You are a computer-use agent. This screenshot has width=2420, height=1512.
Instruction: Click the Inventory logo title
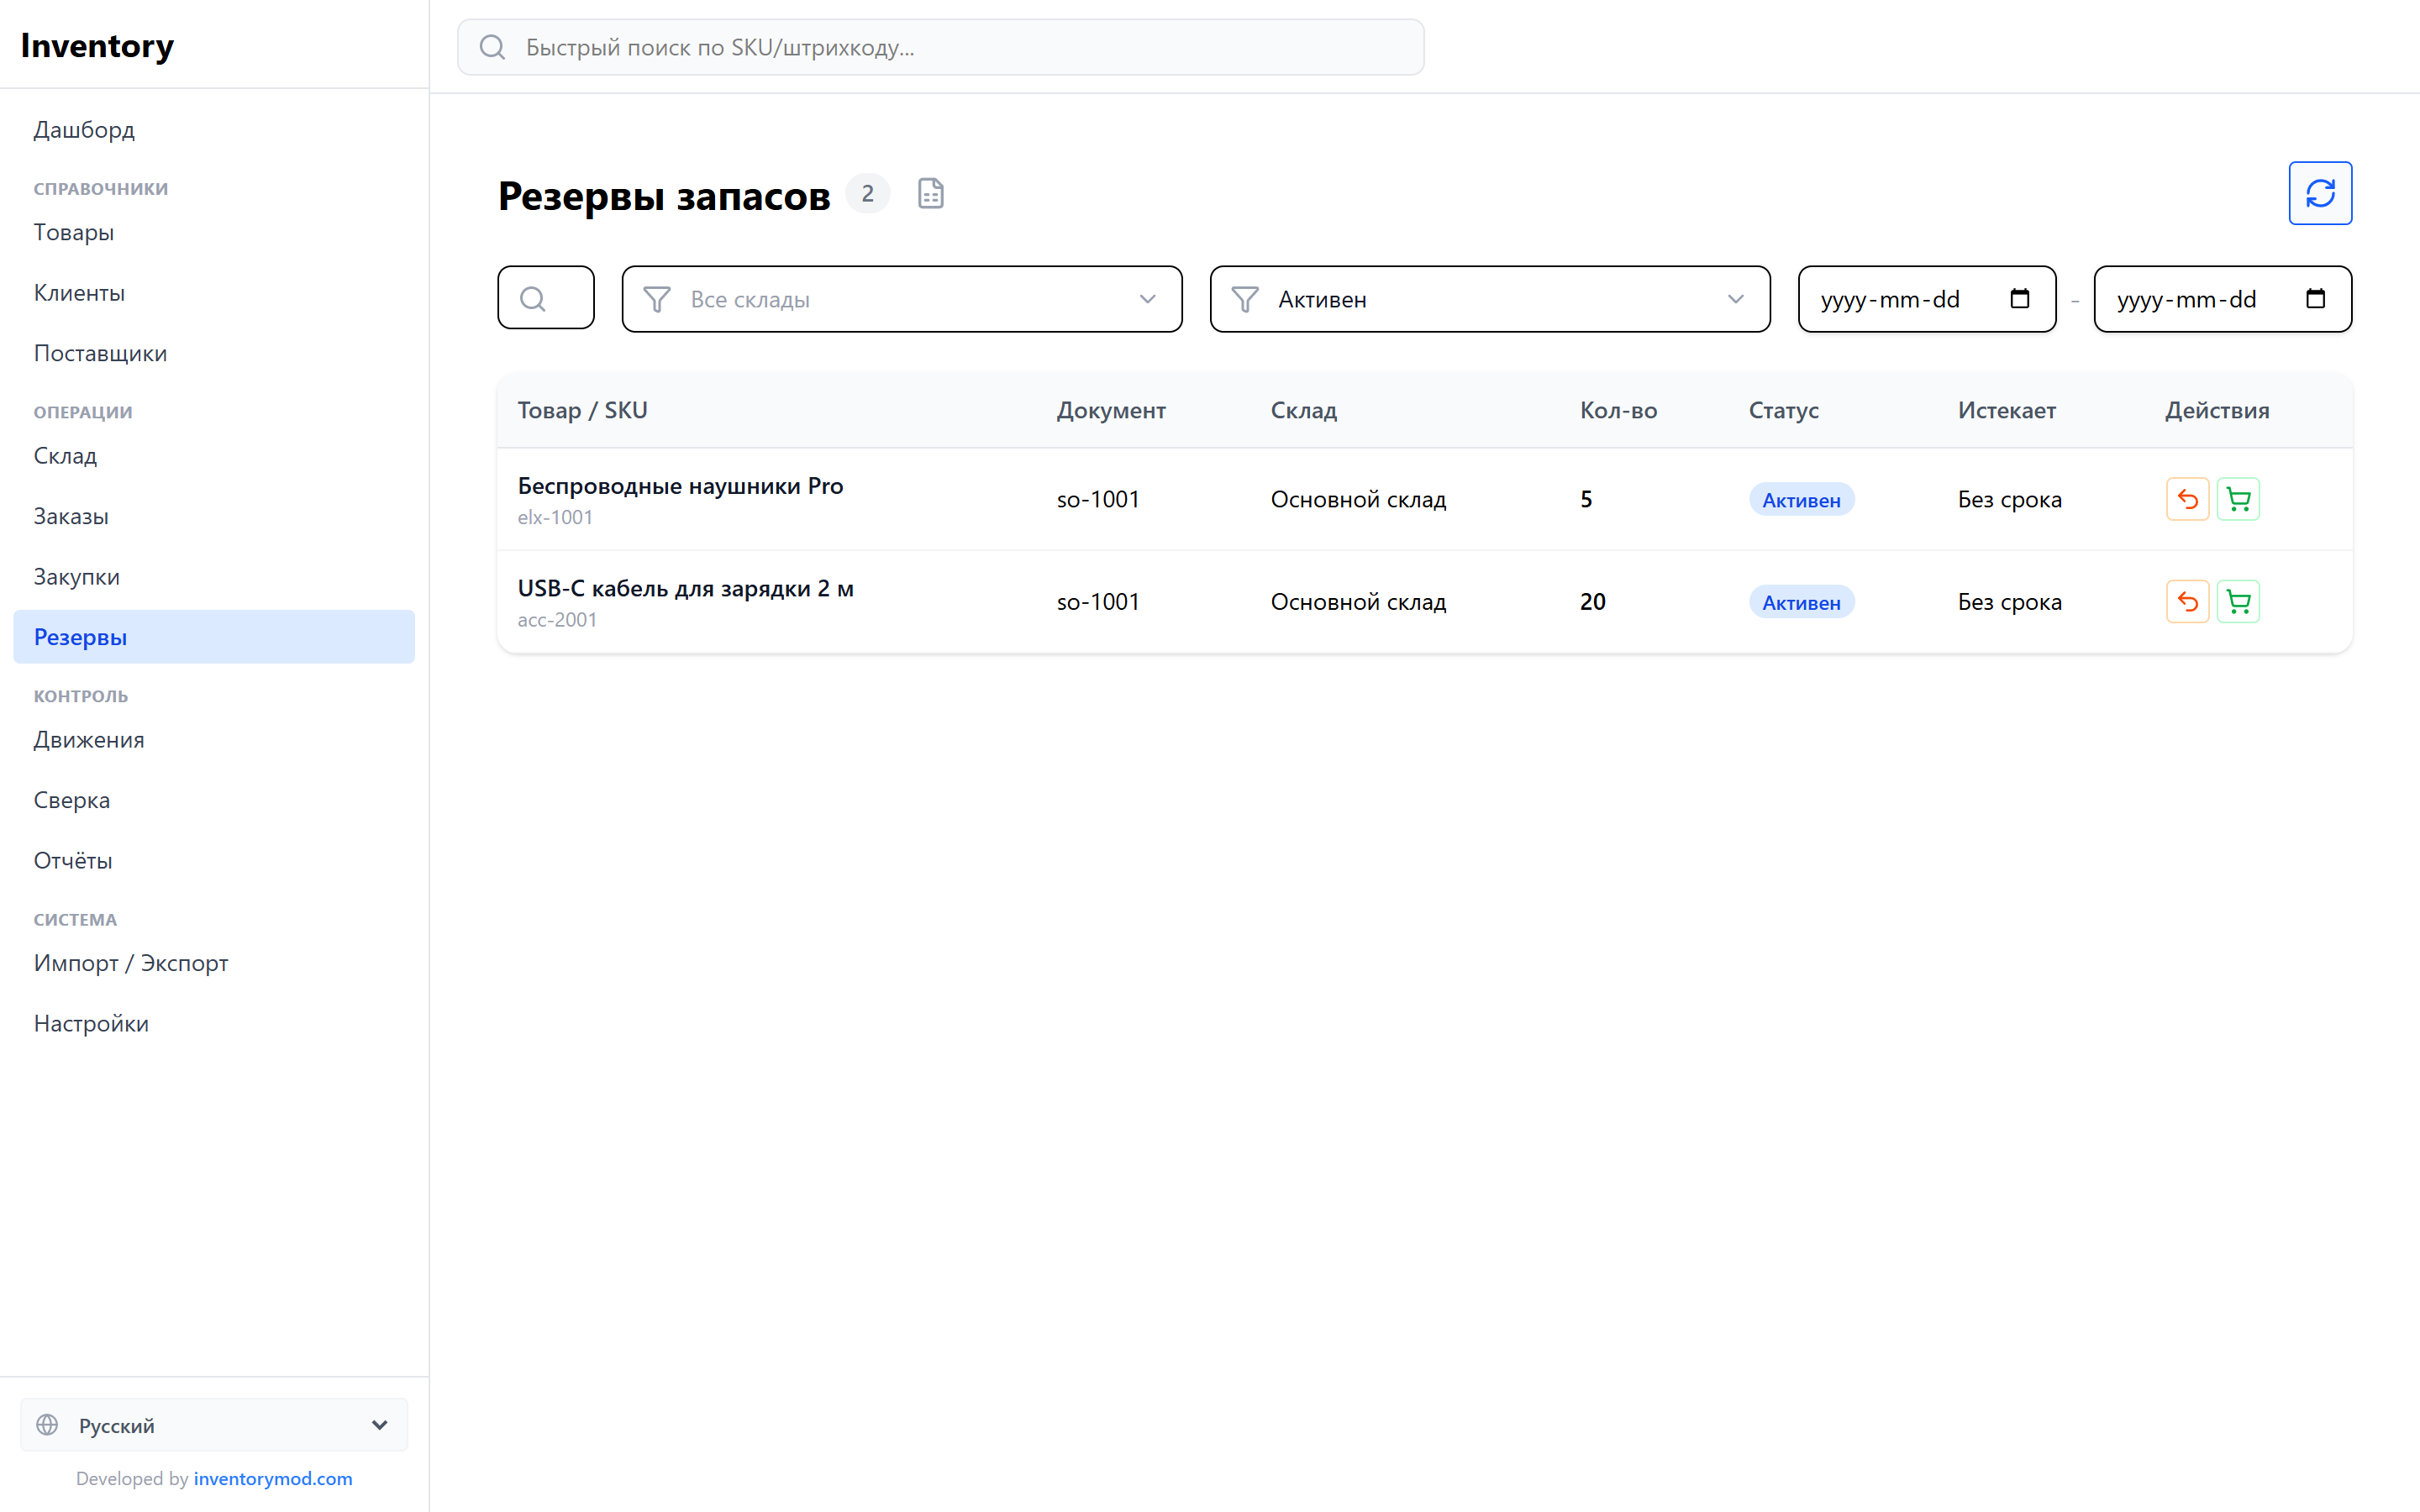tap(97, 46)
